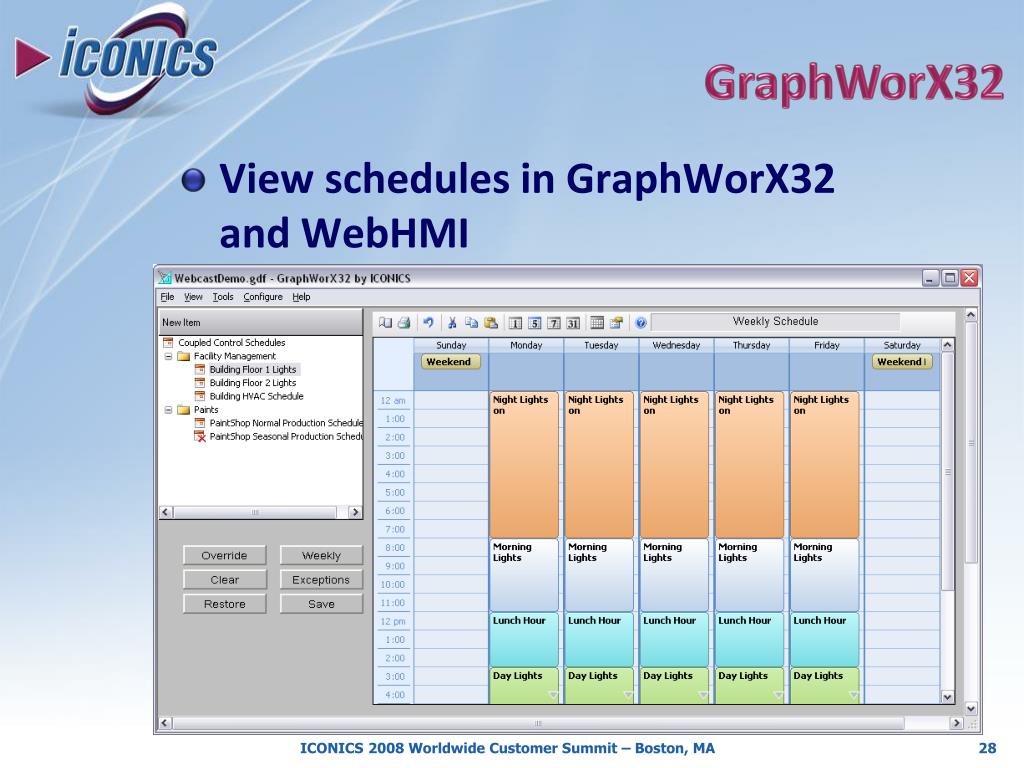The image size is (1024, 768).
Task: Click the Building Floor 2 Lights schedule icon
Action: coord(200,383)
